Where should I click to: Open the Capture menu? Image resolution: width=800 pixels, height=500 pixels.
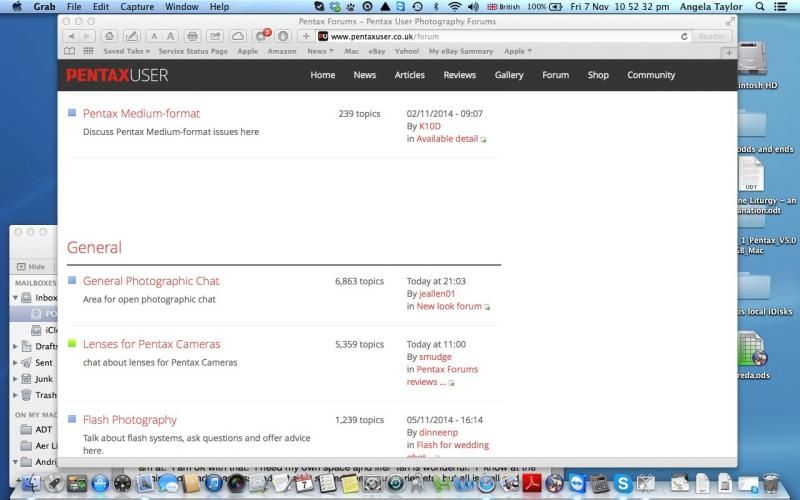click(137, 7)
